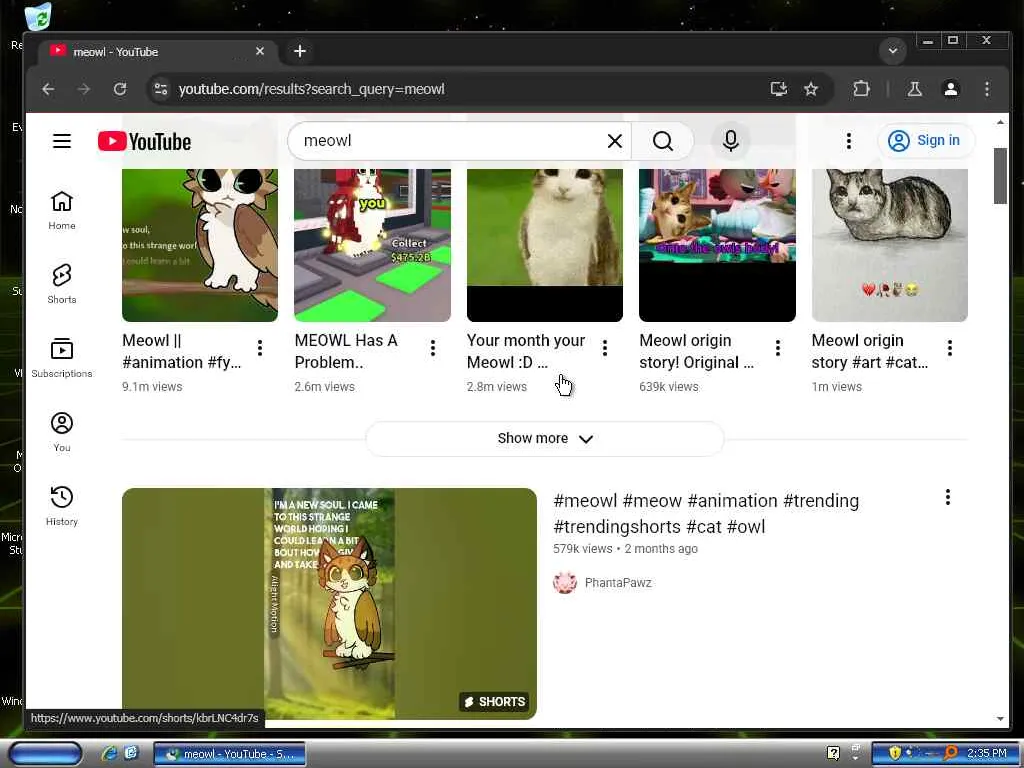Click the Windows Start button

[45, 754]
